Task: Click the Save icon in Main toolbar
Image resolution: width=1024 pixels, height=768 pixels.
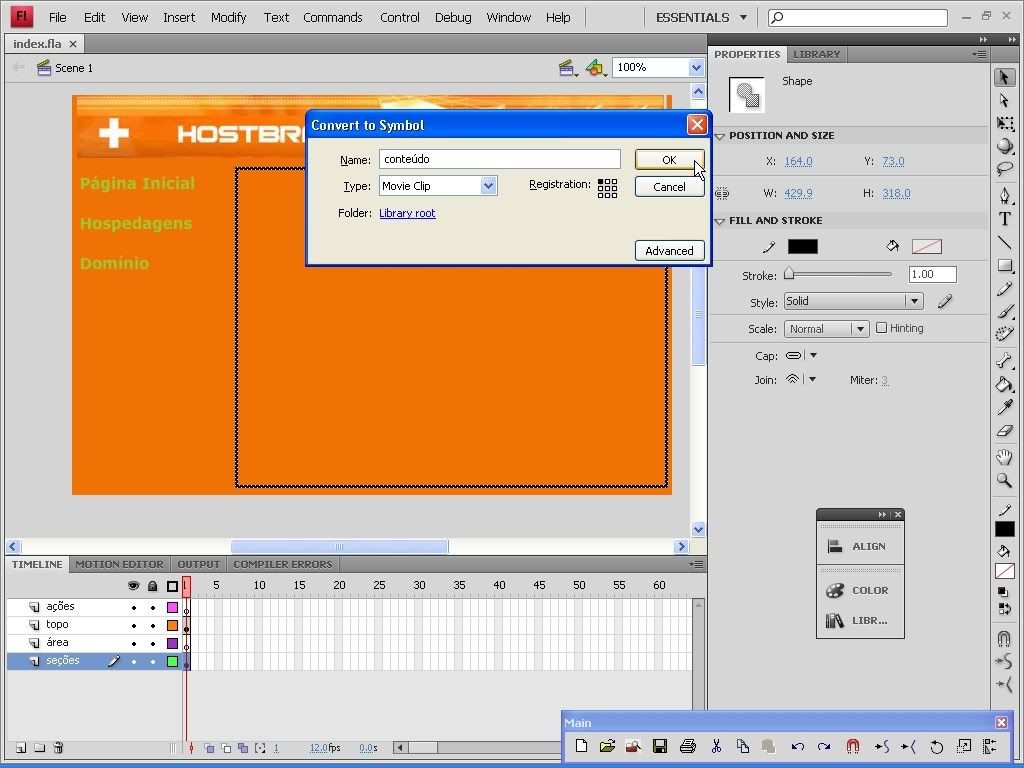Action: [660, 746]
